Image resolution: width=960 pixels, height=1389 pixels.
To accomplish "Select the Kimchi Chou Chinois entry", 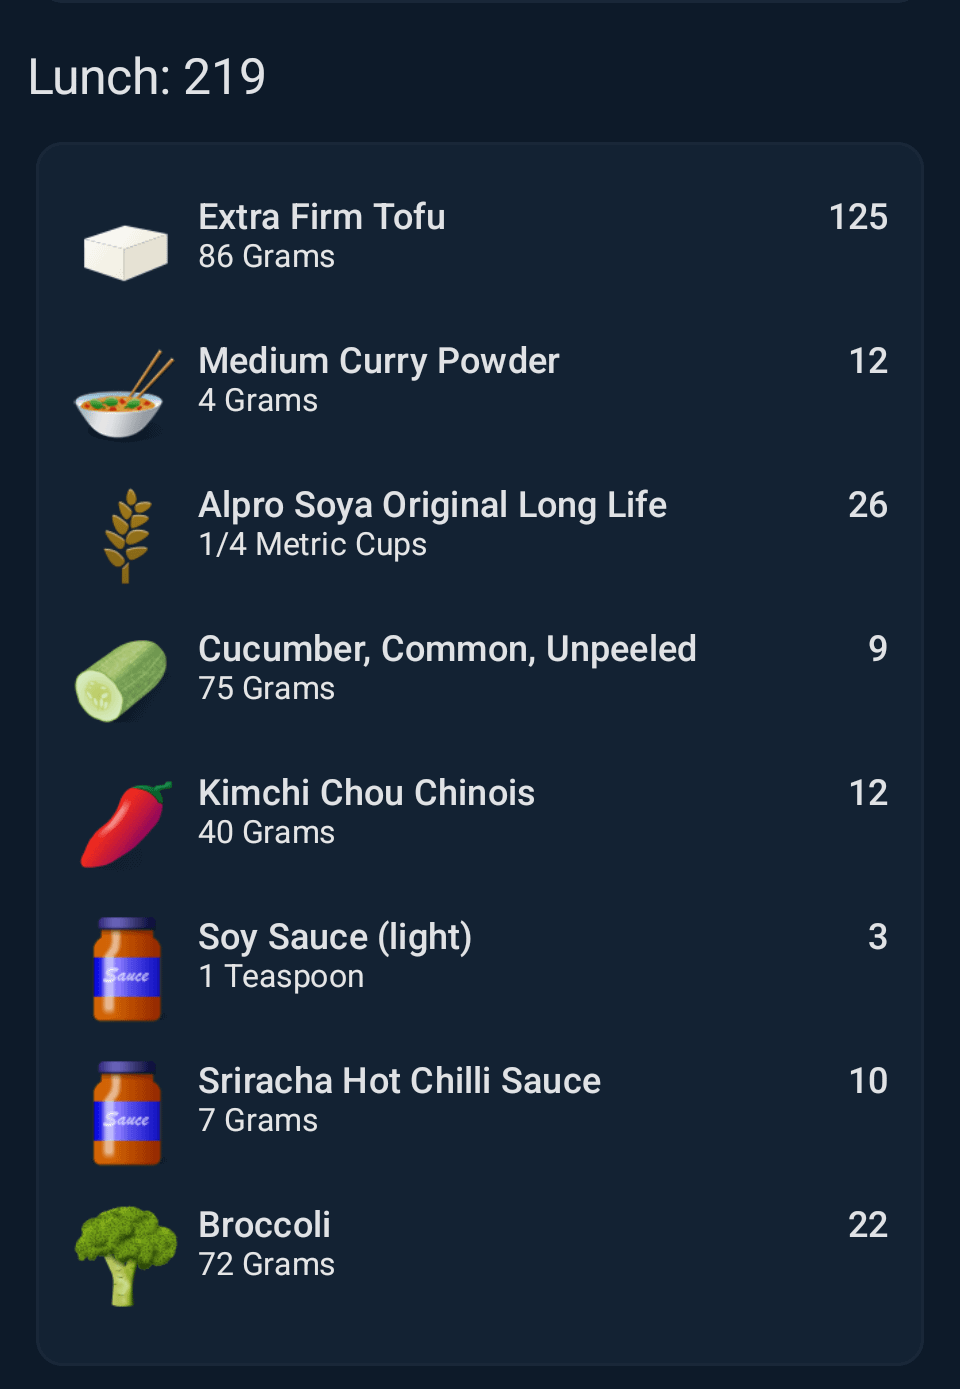I will [x=366, y=793].
